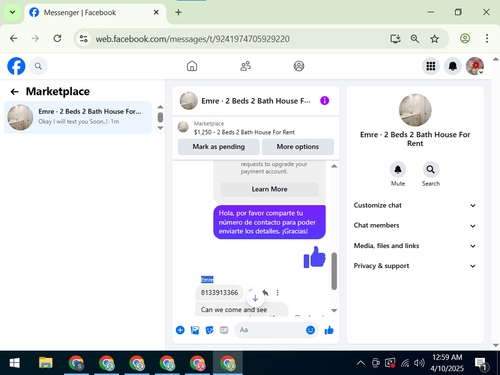
Task: View site information icon in address bar
Action: point(83,39)
